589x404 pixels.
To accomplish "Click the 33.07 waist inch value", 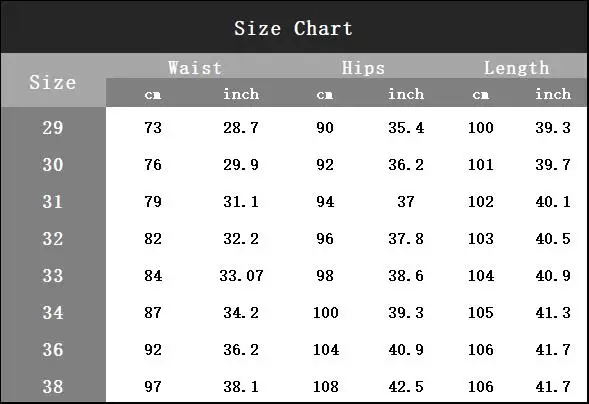I will click(x=242, y=276).
